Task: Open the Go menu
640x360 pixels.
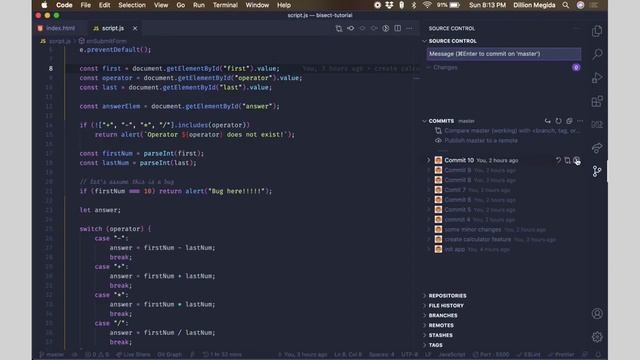Action: [x=180, y=5]
